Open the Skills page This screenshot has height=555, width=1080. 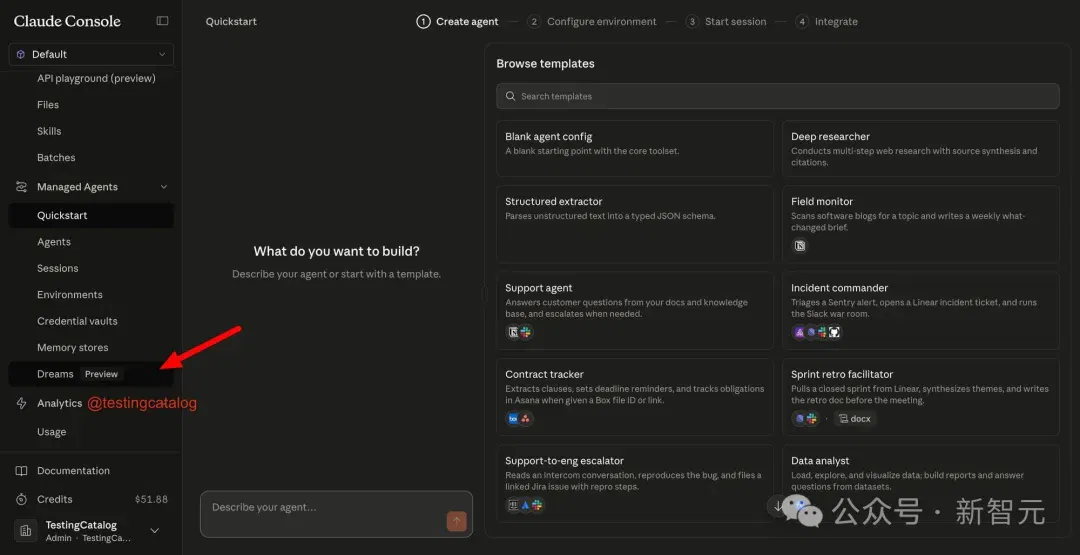49,131
